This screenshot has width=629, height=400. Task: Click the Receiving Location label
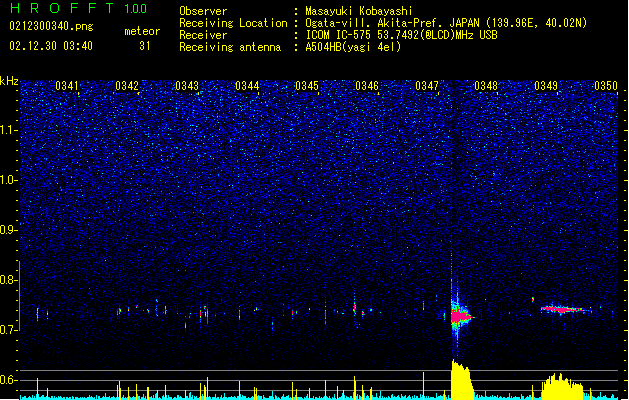pyautogui.click(x=233, y=23)
